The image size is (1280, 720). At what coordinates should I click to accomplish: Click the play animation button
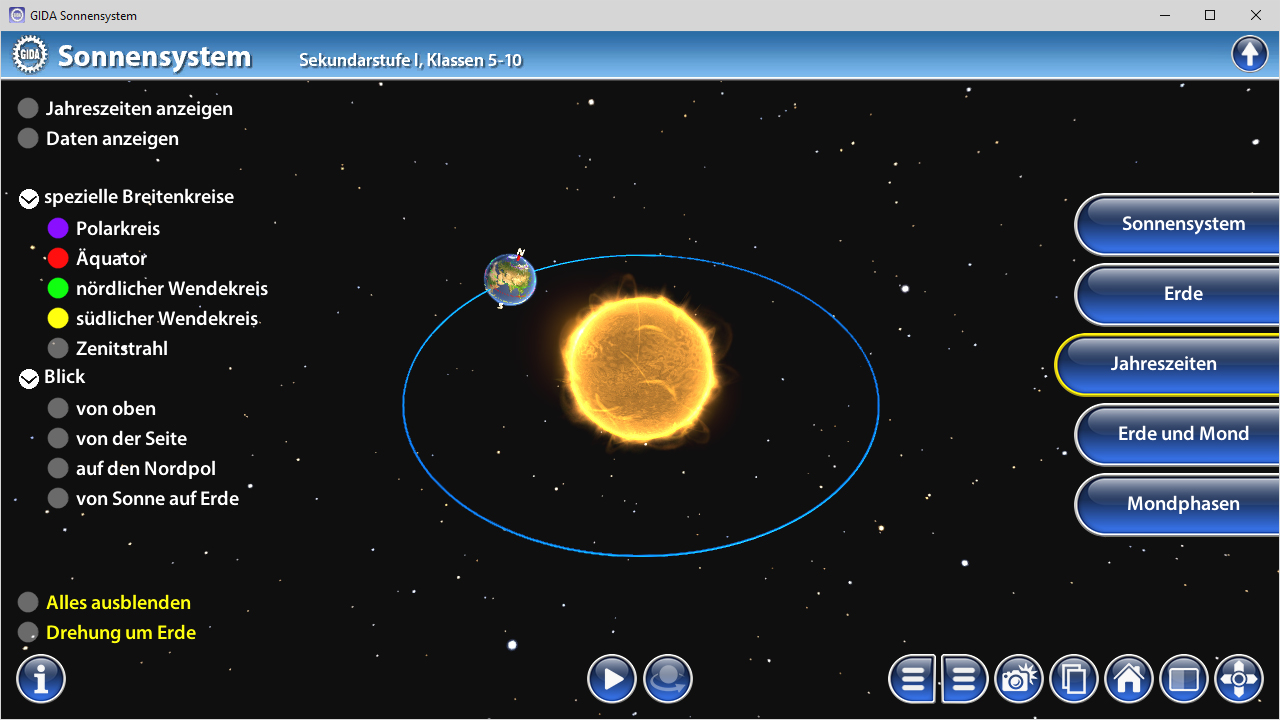(612, 680)
